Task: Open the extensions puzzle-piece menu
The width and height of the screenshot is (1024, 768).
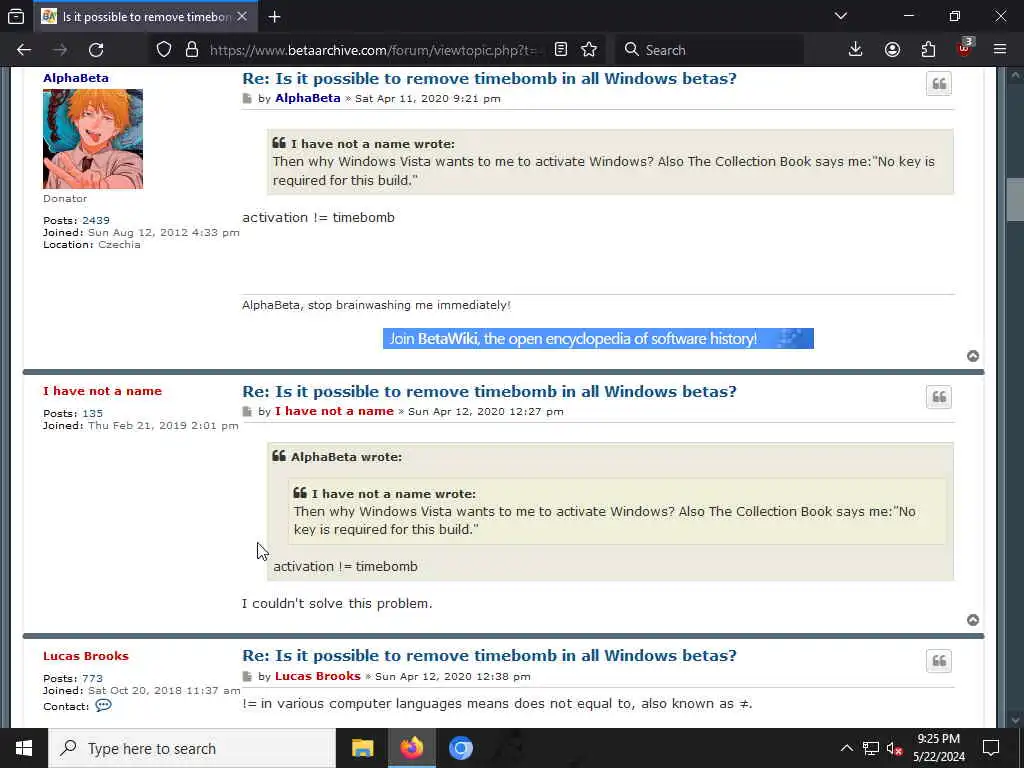Action: click(928, 50)
